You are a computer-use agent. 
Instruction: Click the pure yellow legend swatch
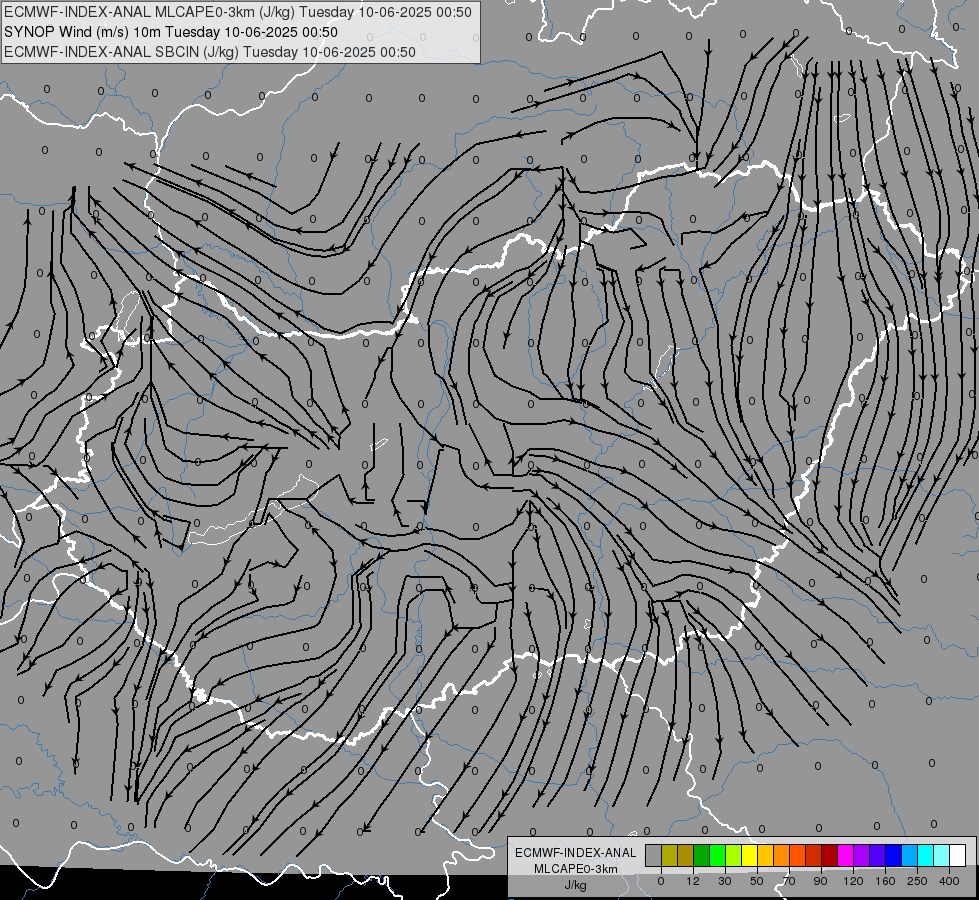click(750, 856)
